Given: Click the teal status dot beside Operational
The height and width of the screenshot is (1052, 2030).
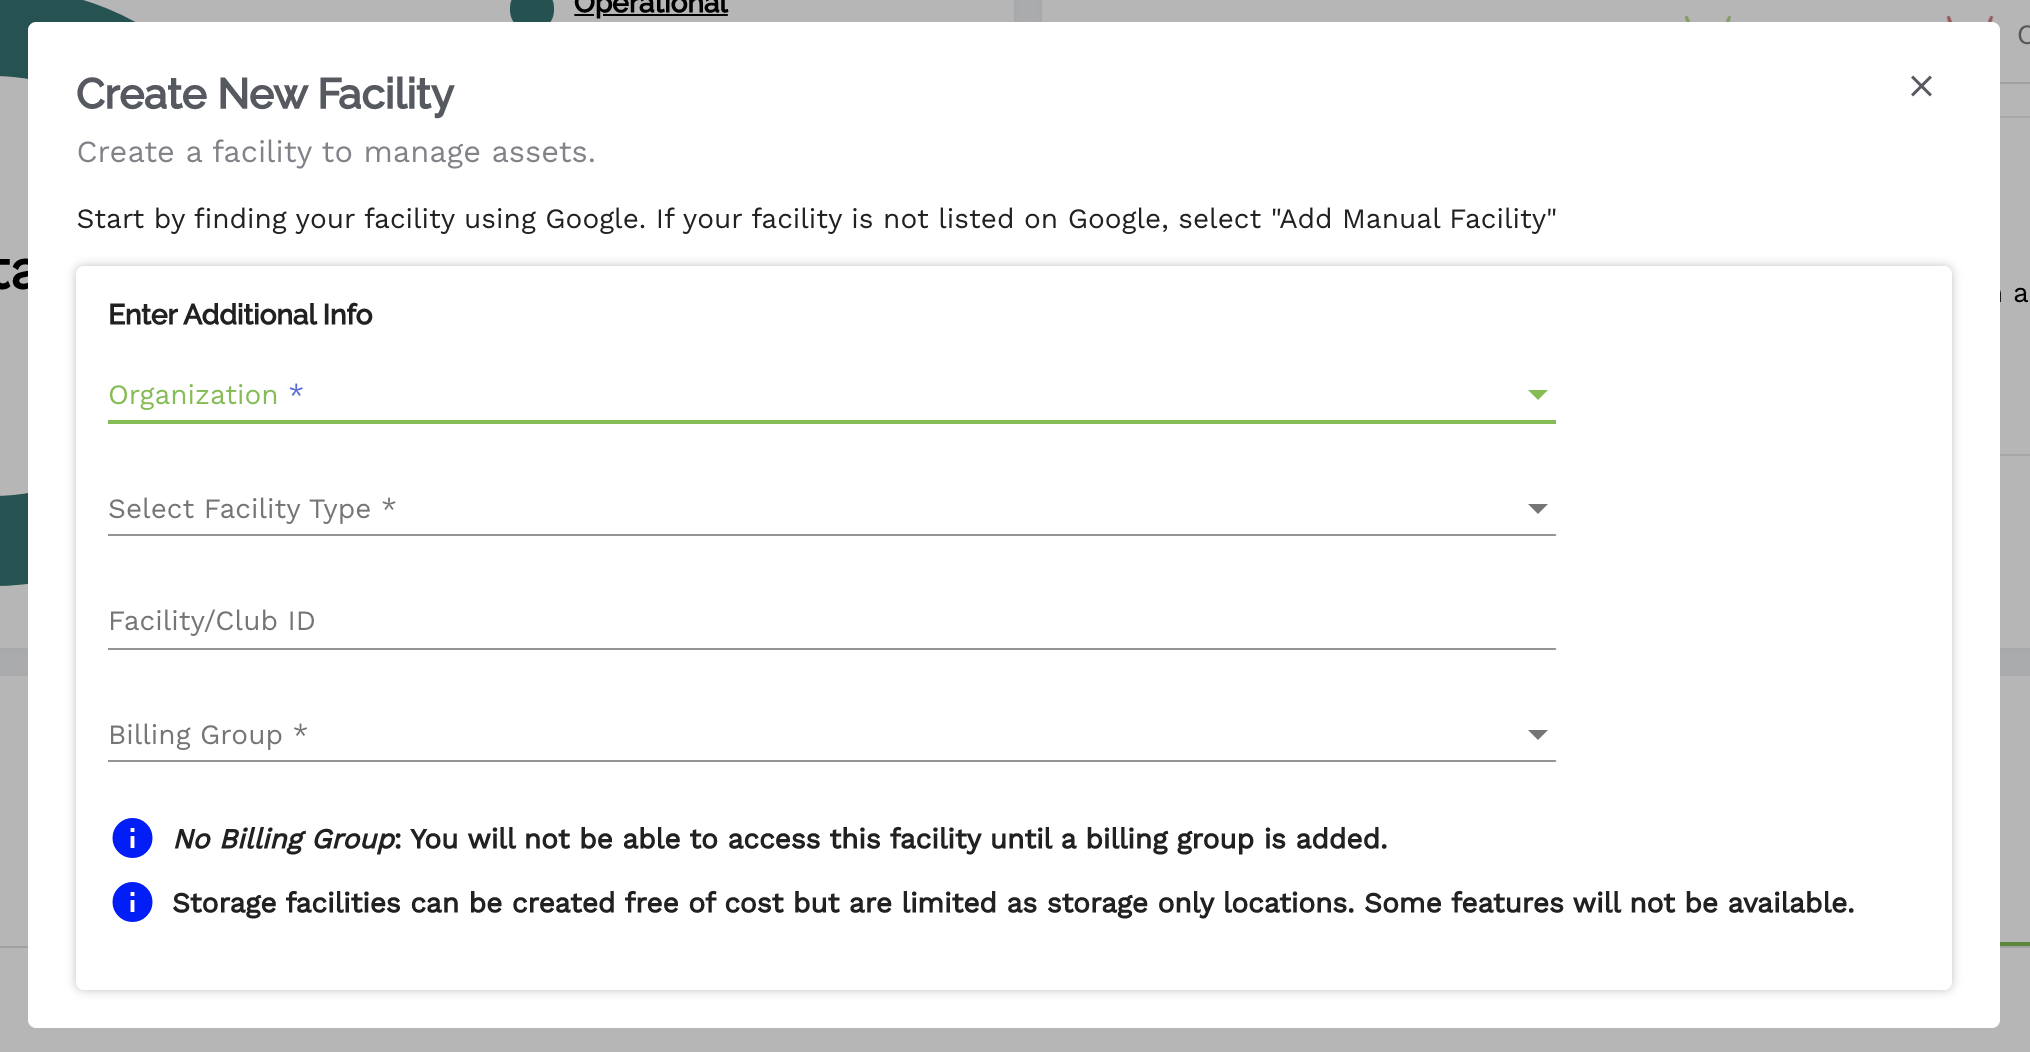Looking at the screenshot, I should 532,9.
